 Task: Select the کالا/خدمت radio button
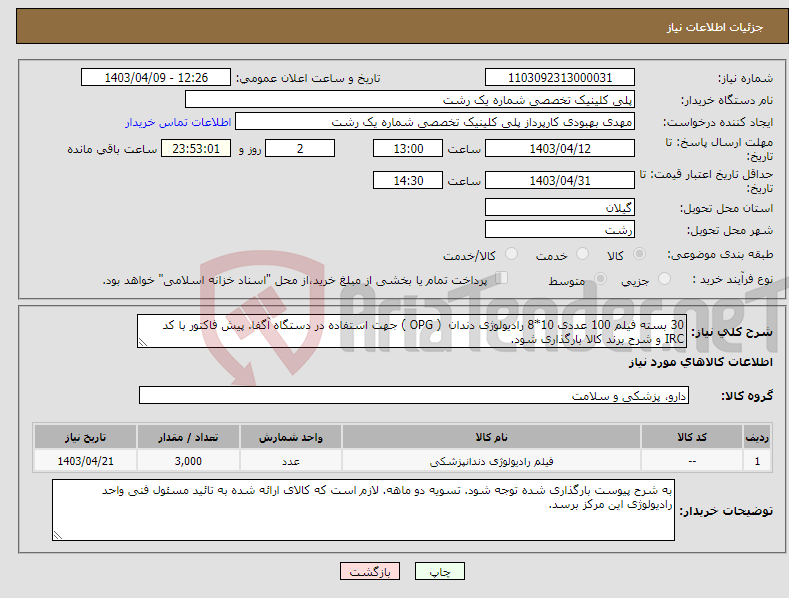point(511,254)
